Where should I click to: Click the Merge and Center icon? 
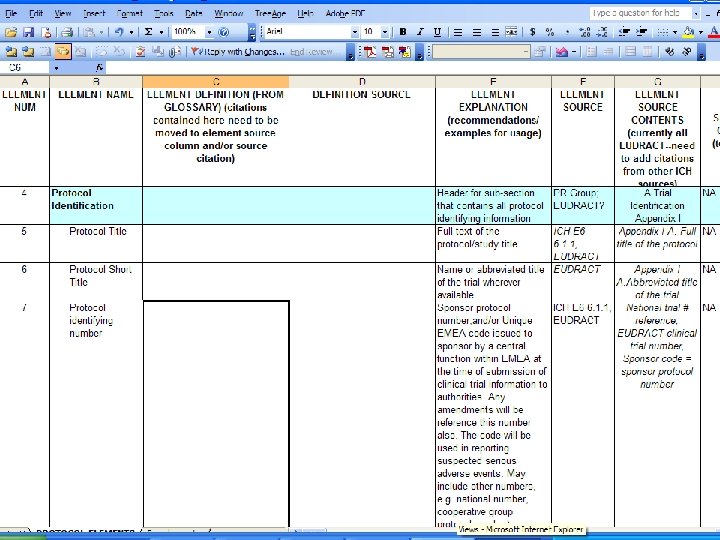(x=511, y=32)
